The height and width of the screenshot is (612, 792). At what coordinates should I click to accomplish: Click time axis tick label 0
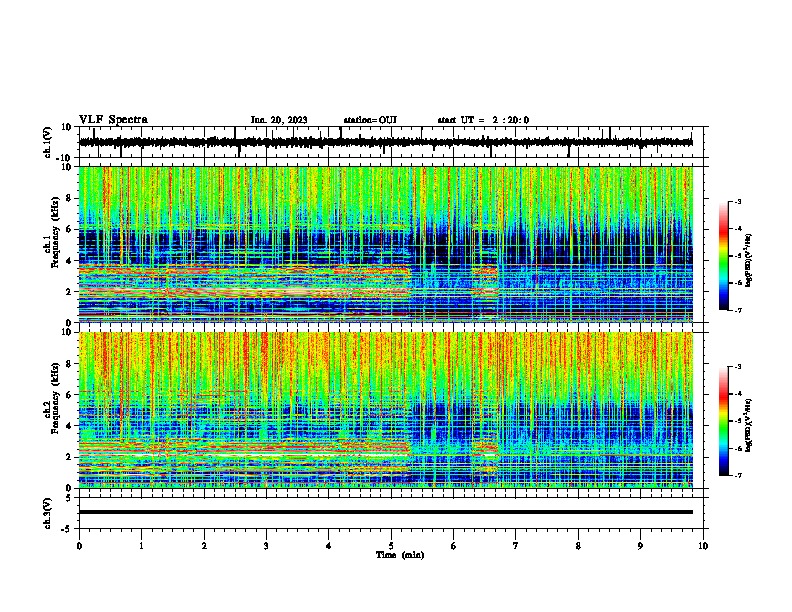coord(79,546)
